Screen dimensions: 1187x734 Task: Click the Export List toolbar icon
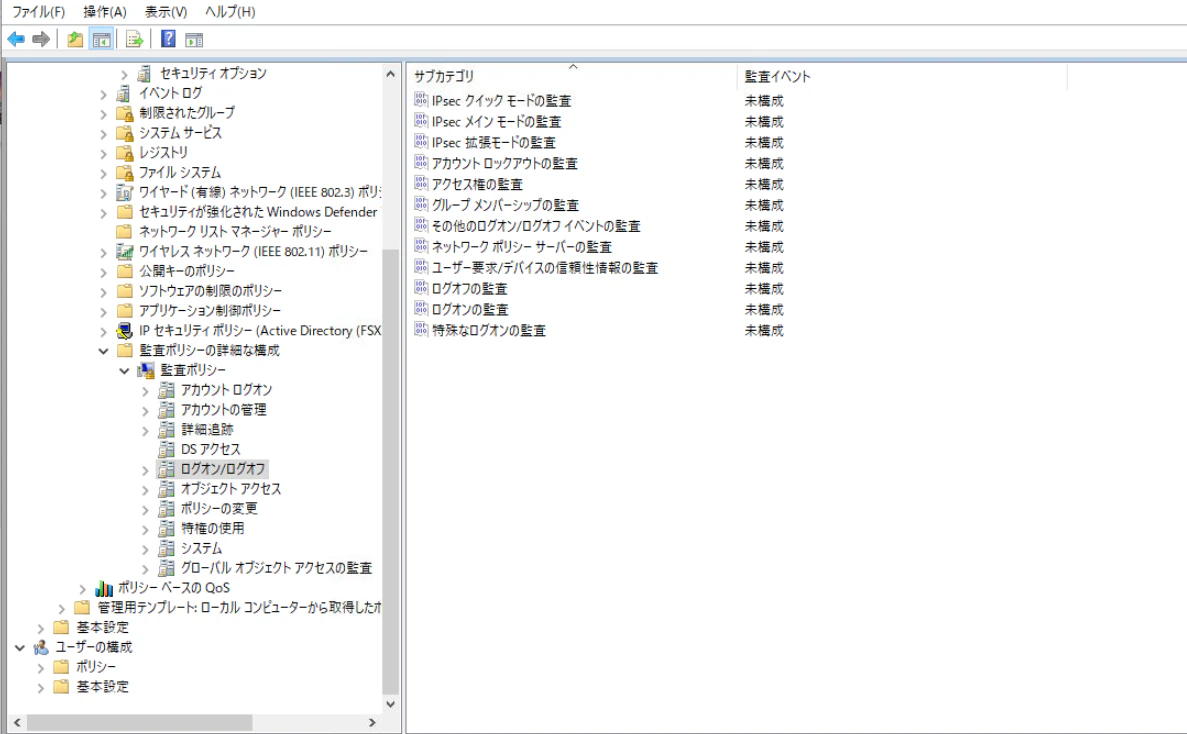(134, 39)
